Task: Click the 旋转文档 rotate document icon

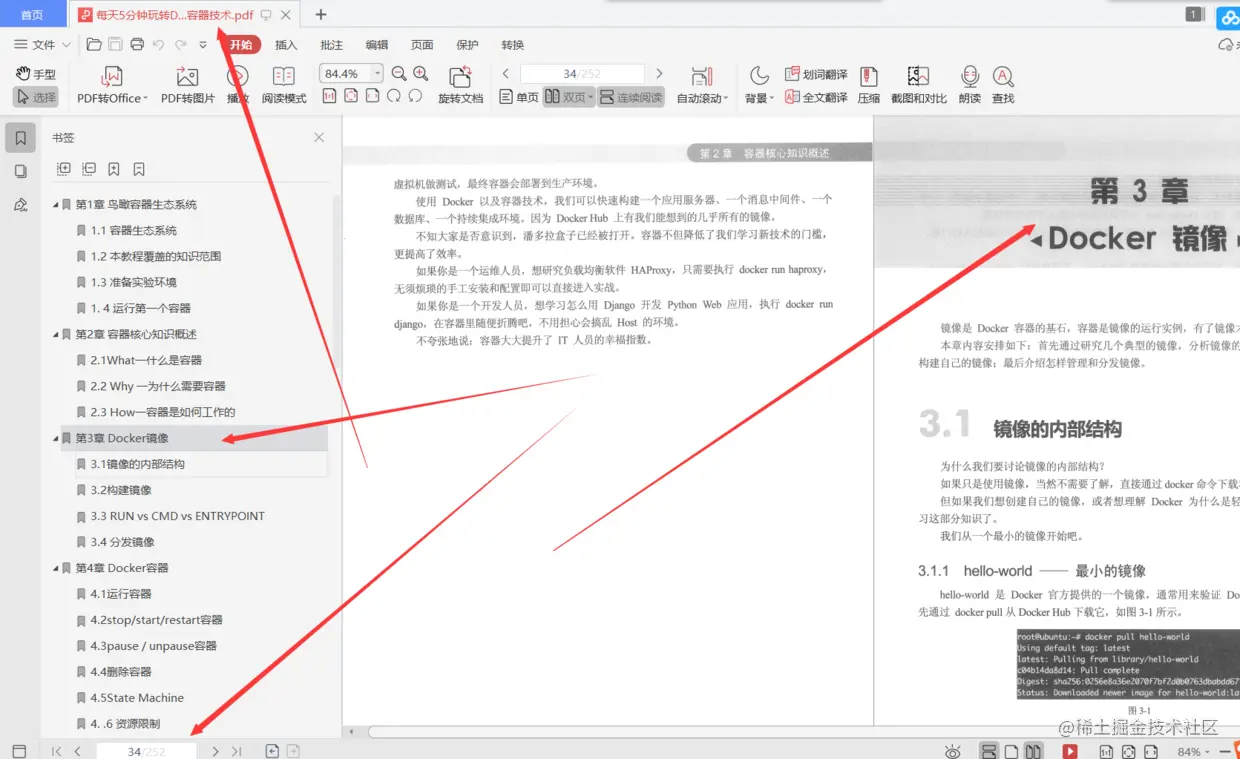Action: point(460,85)
